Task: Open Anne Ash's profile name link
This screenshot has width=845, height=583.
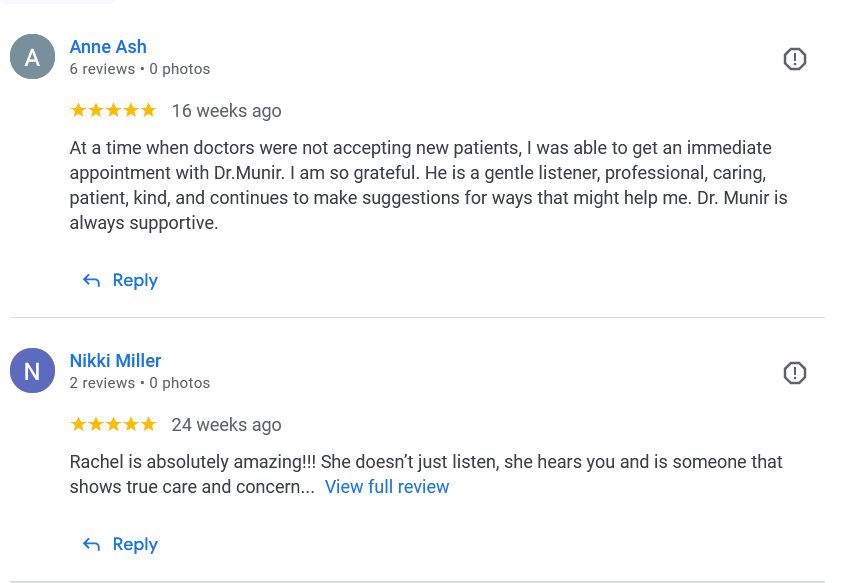Action: [108, 47]
